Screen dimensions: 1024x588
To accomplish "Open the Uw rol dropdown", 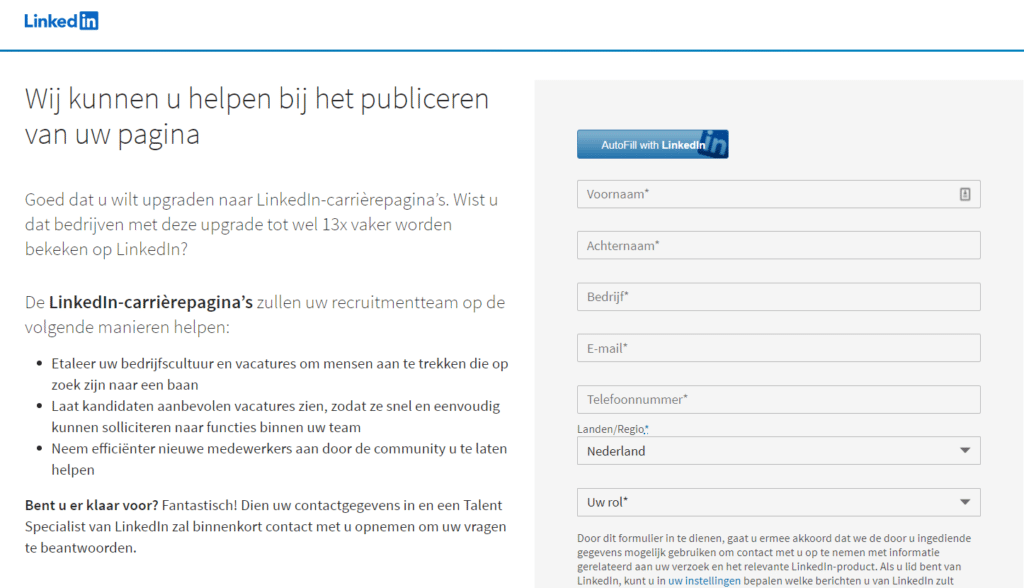I will [778, 502].
